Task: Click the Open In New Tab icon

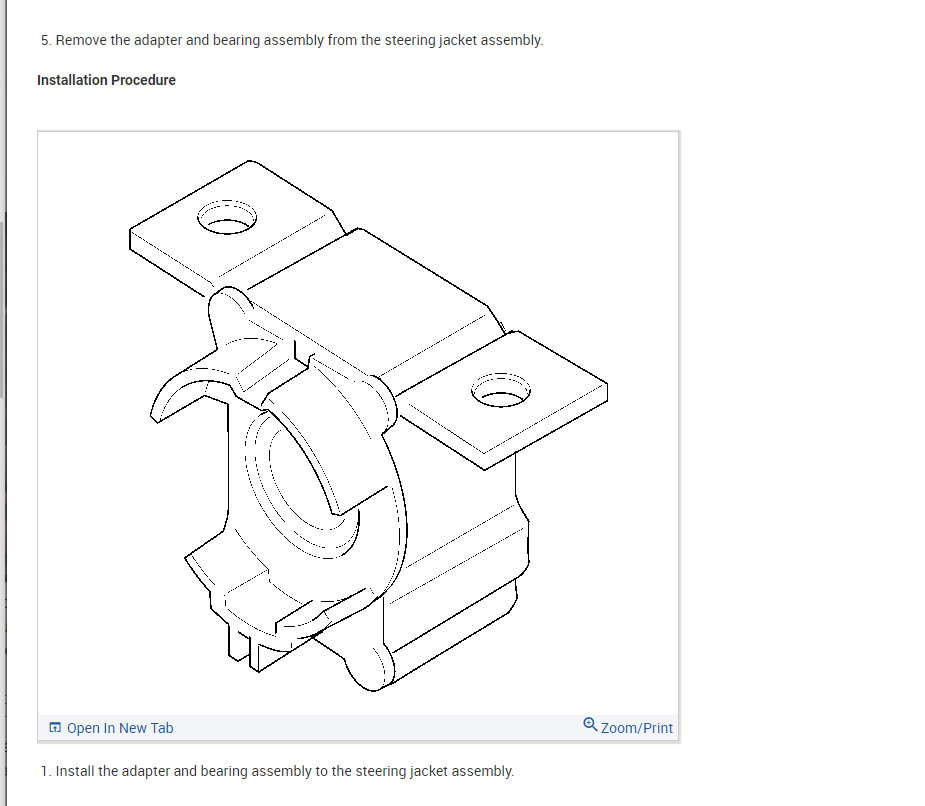Action: pos(55,728)
